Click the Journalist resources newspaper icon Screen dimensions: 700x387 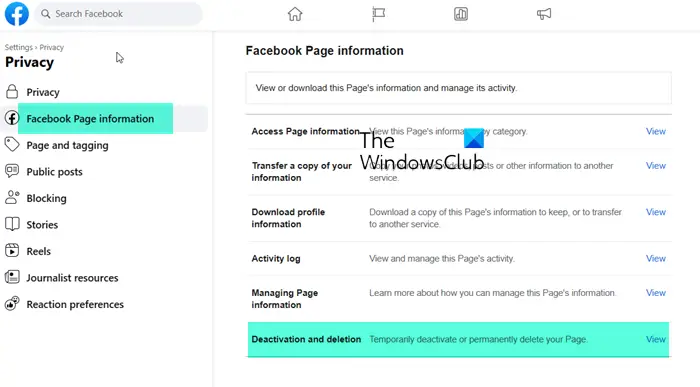(12, 277)
